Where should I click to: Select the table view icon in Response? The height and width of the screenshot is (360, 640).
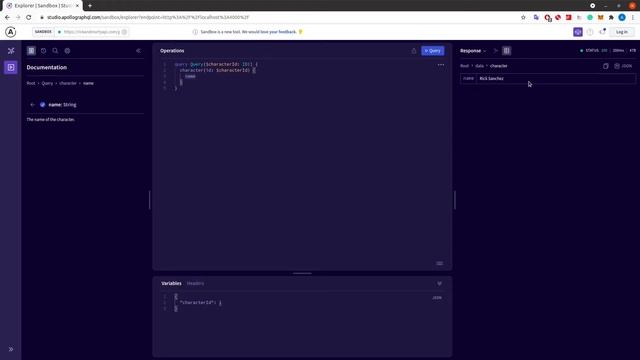coord(507,51)
